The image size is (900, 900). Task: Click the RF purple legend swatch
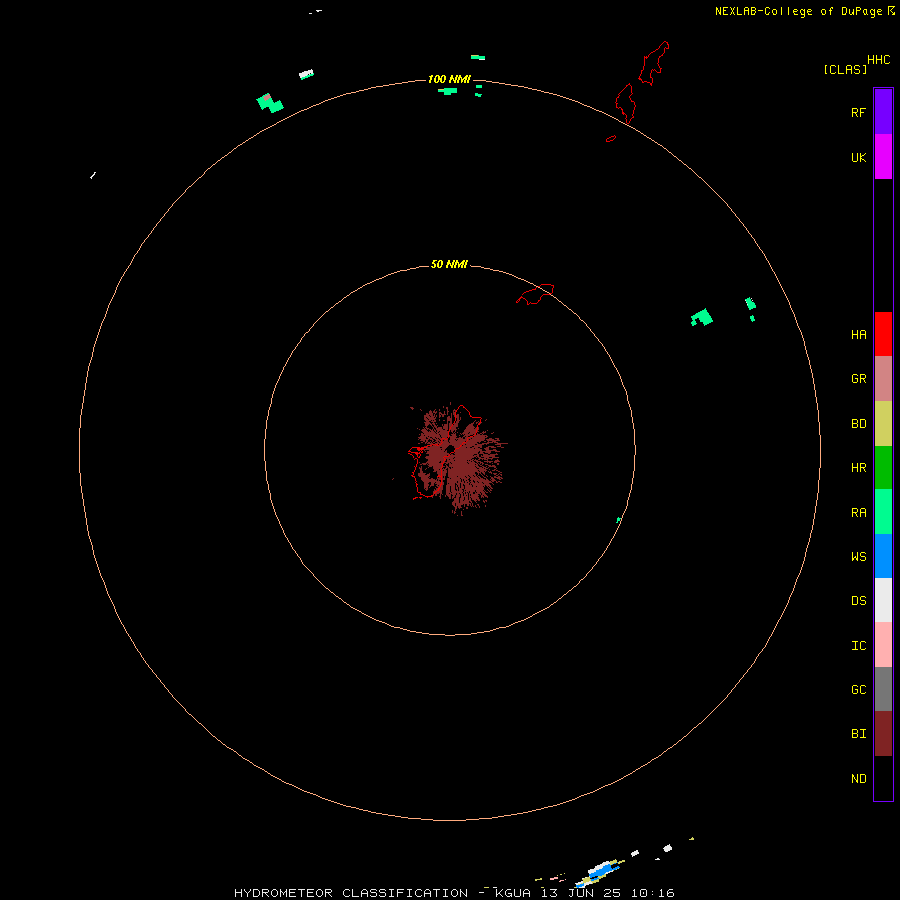coord(883,112)
